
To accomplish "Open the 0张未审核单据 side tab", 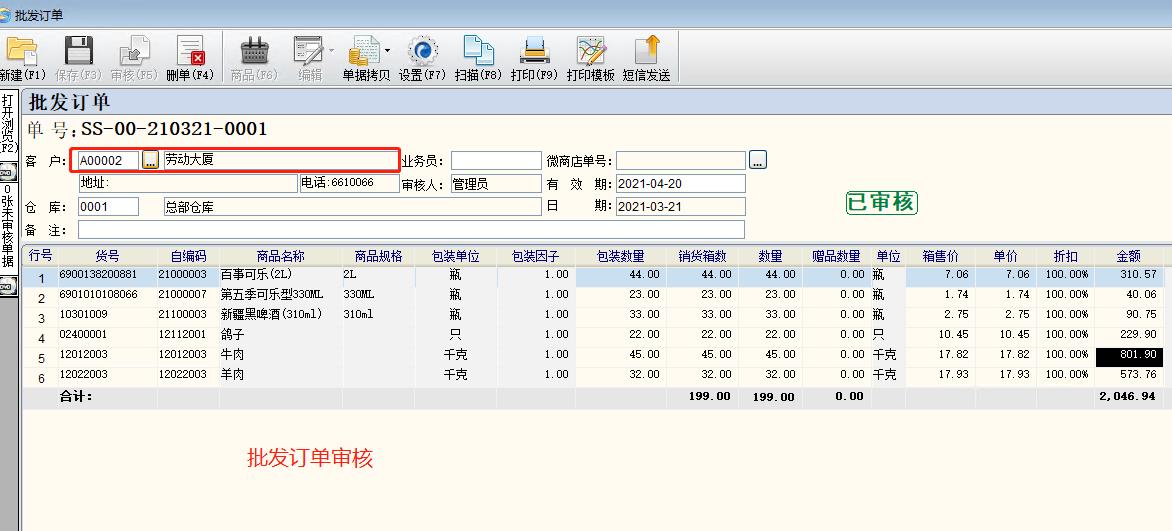I will 8,225.
